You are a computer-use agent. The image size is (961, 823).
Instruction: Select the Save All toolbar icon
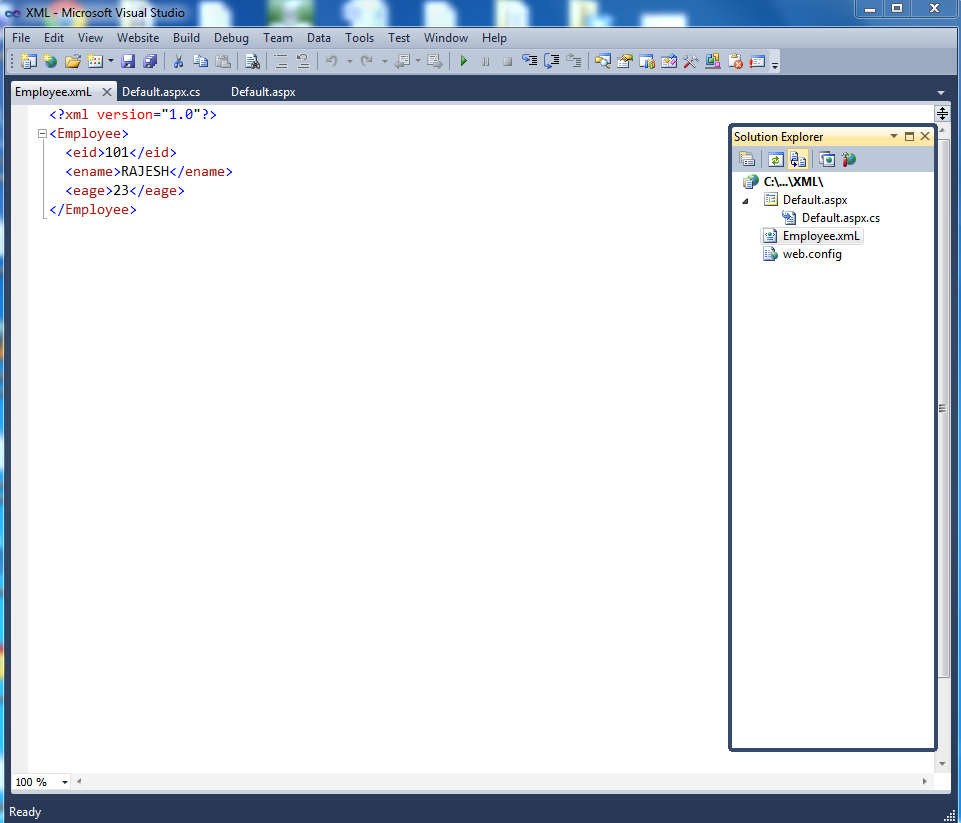151,61
